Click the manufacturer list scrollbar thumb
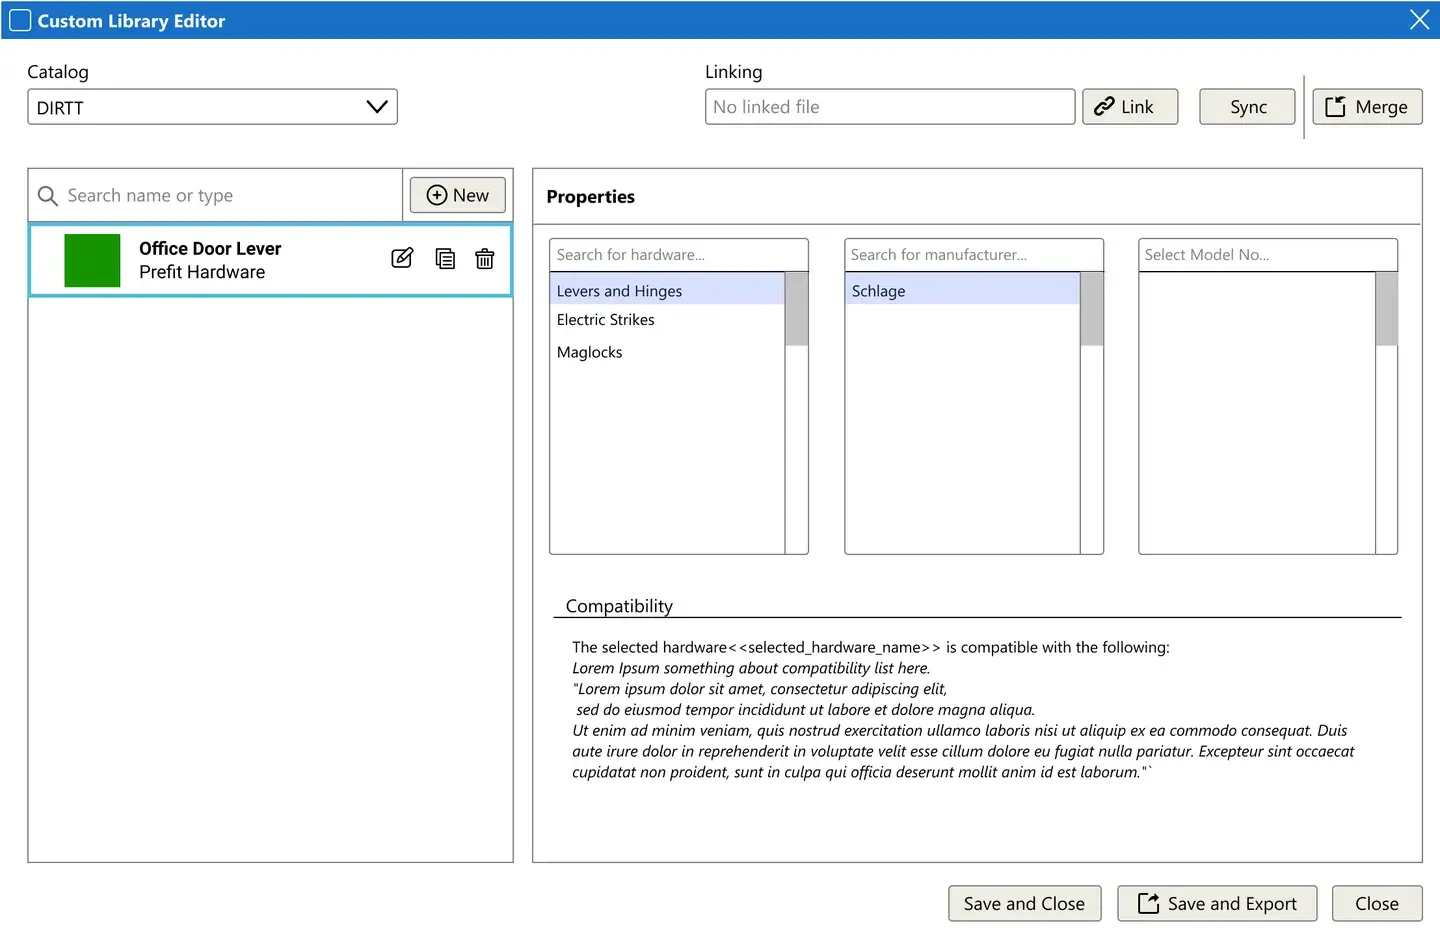The width and height of the screenshot is (1440, 945). (1092, 309)
